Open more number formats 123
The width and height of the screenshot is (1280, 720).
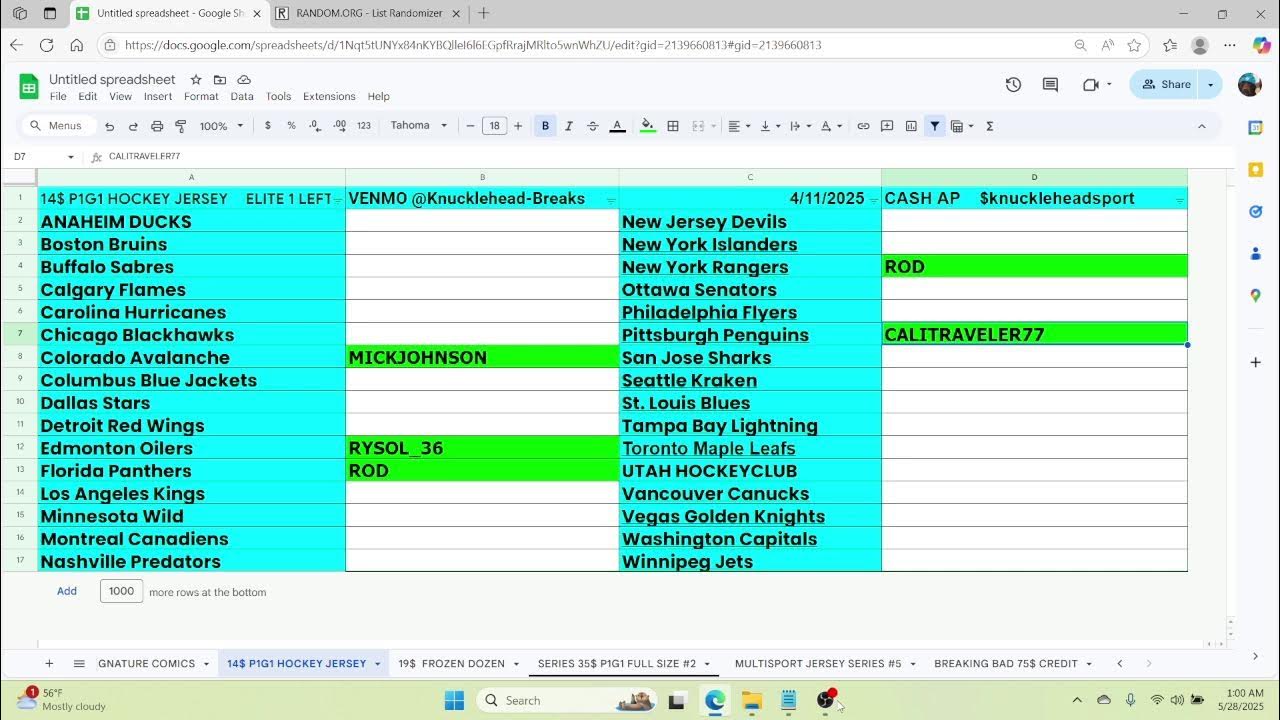click(x=364, y=126)
